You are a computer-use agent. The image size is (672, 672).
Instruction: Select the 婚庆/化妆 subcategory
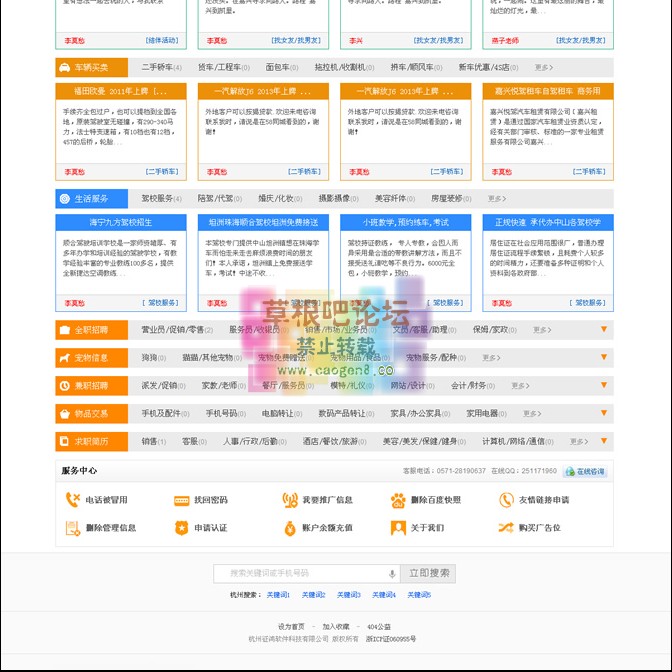coord(280,198)
